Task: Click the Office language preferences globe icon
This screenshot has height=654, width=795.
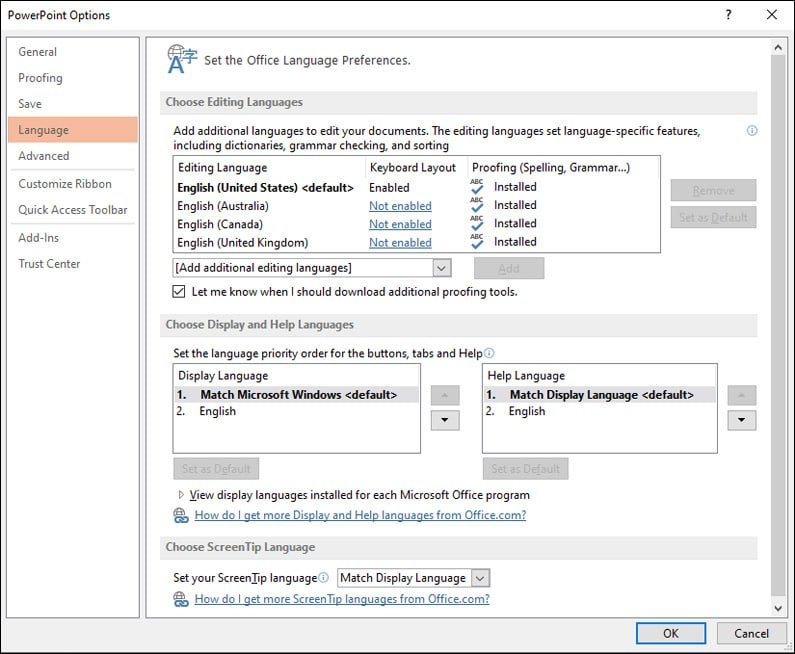Action: point(182,59)
